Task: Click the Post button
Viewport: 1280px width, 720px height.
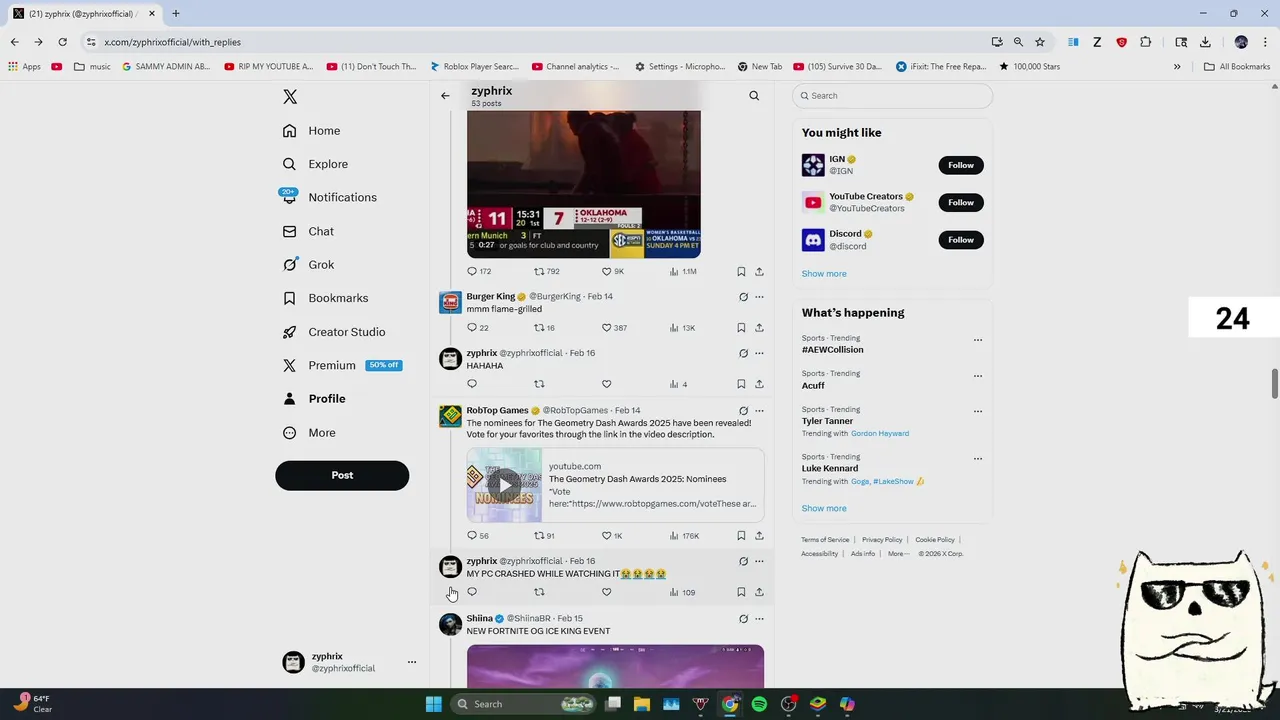Action: (342, 475)
